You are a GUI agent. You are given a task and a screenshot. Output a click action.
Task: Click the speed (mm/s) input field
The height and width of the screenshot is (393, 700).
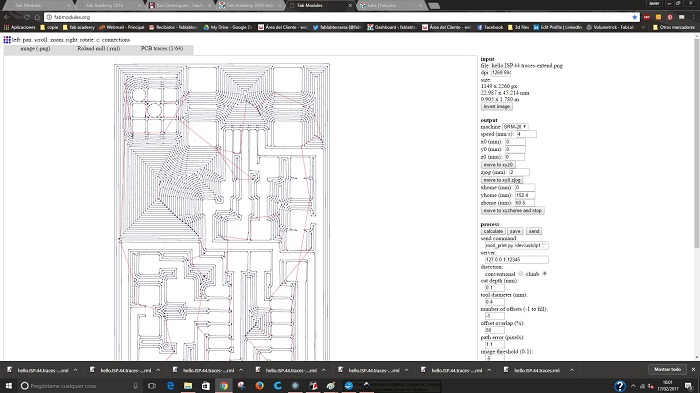526,134
